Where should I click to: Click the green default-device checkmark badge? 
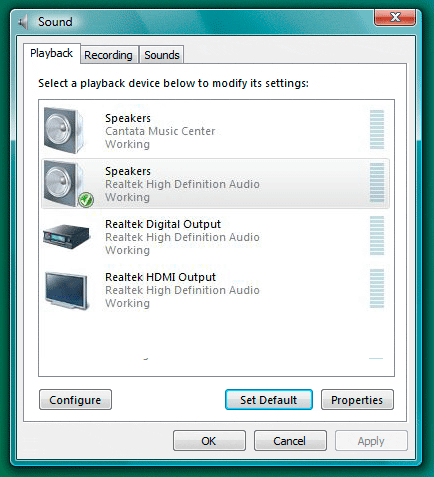click(x=86, y=200)
